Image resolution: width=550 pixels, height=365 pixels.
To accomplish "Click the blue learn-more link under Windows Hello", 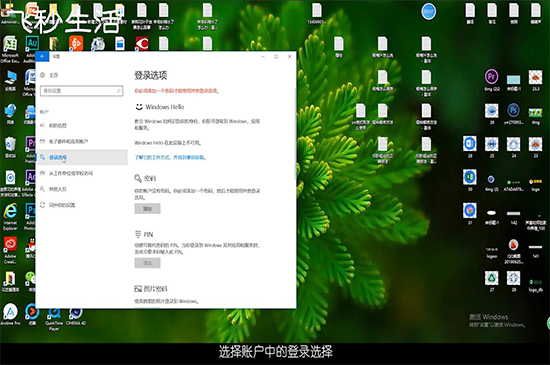I will click(x=170, y=157).
